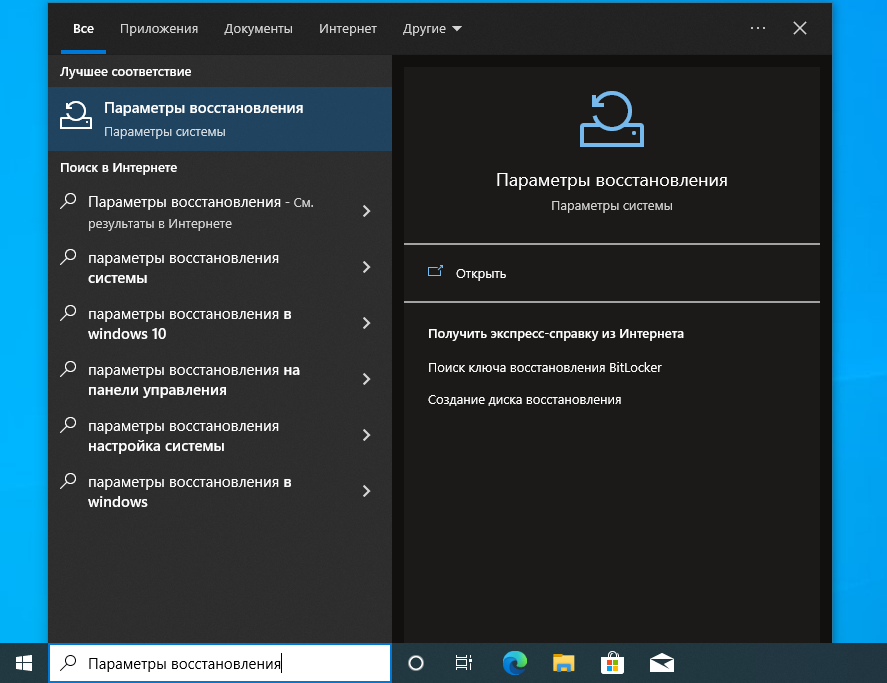The width and height of the screenshot is (887, 683).
Task: Open link Поиск ключа восстановления BitLocker
Action: pos(545,368)
